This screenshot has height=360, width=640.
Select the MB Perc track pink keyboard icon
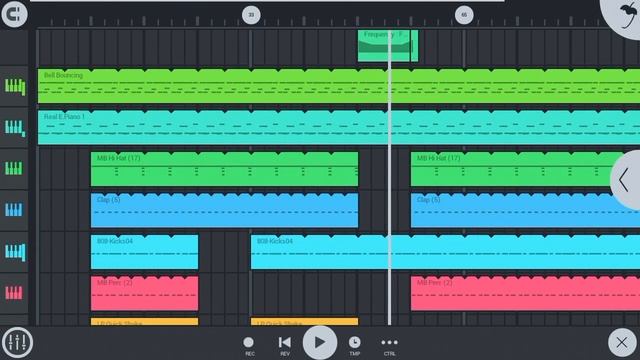click(14, 293)
